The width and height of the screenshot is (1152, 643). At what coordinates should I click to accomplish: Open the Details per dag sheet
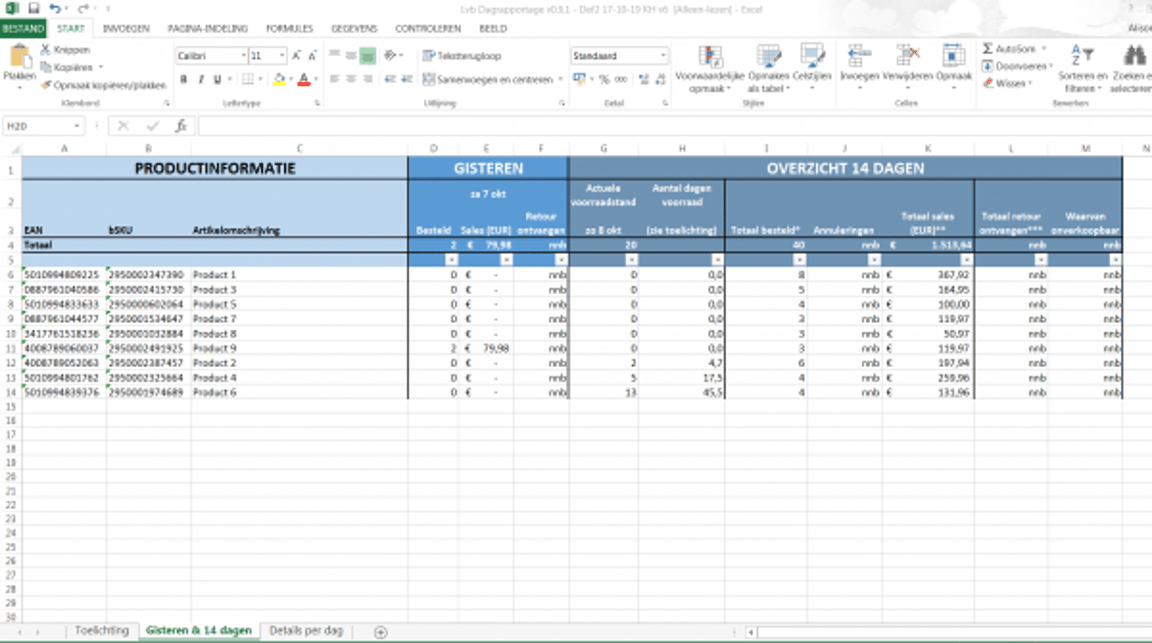coord(306,630)
